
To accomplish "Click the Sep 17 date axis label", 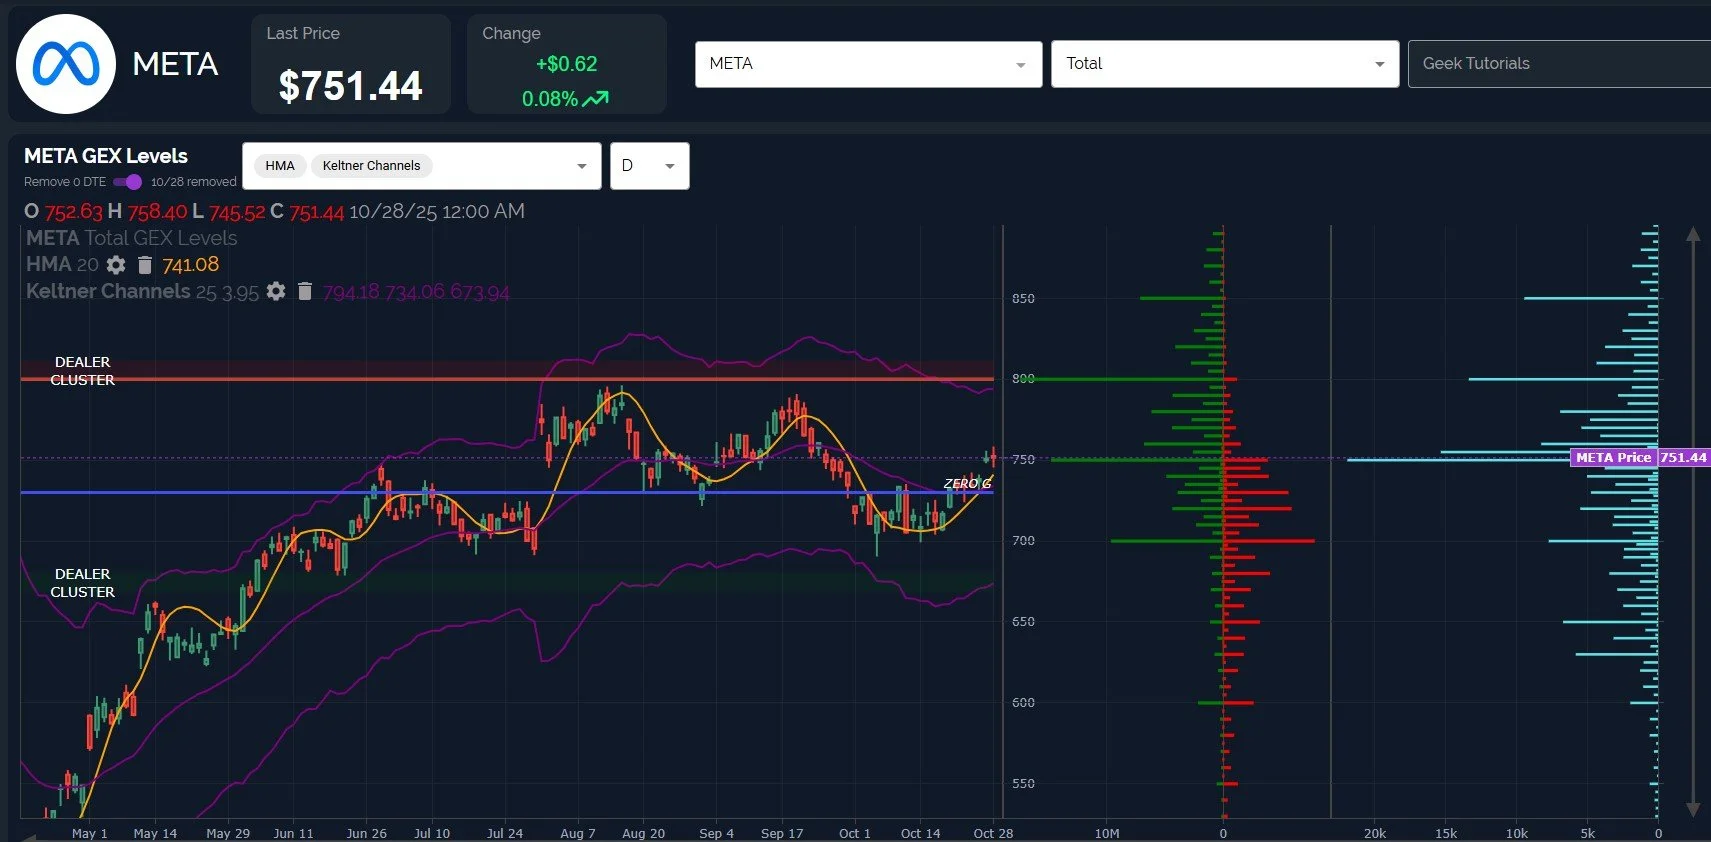I will point(782,833).
